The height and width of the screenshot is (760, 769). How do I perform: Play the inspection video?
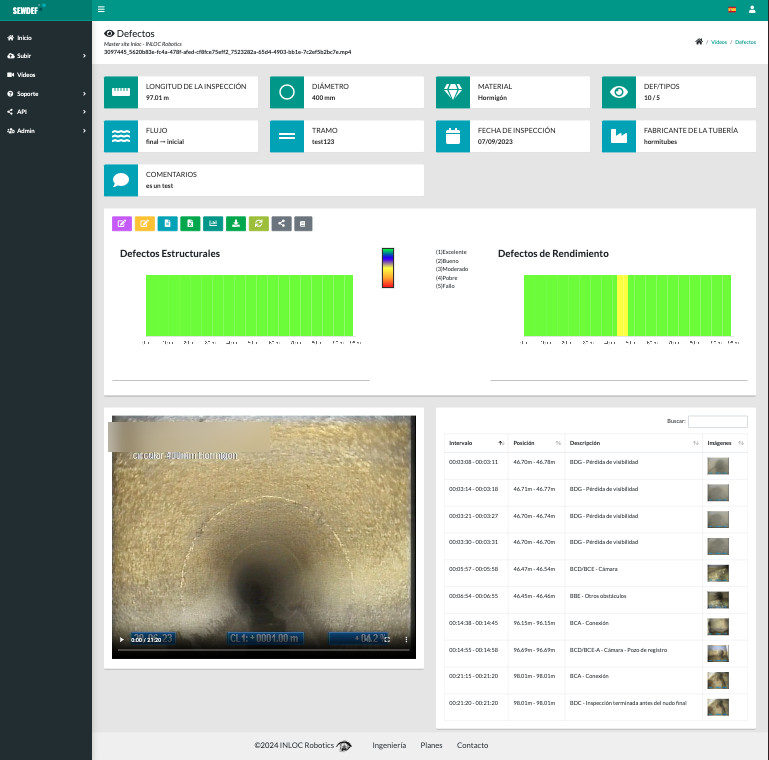point(122,639)
